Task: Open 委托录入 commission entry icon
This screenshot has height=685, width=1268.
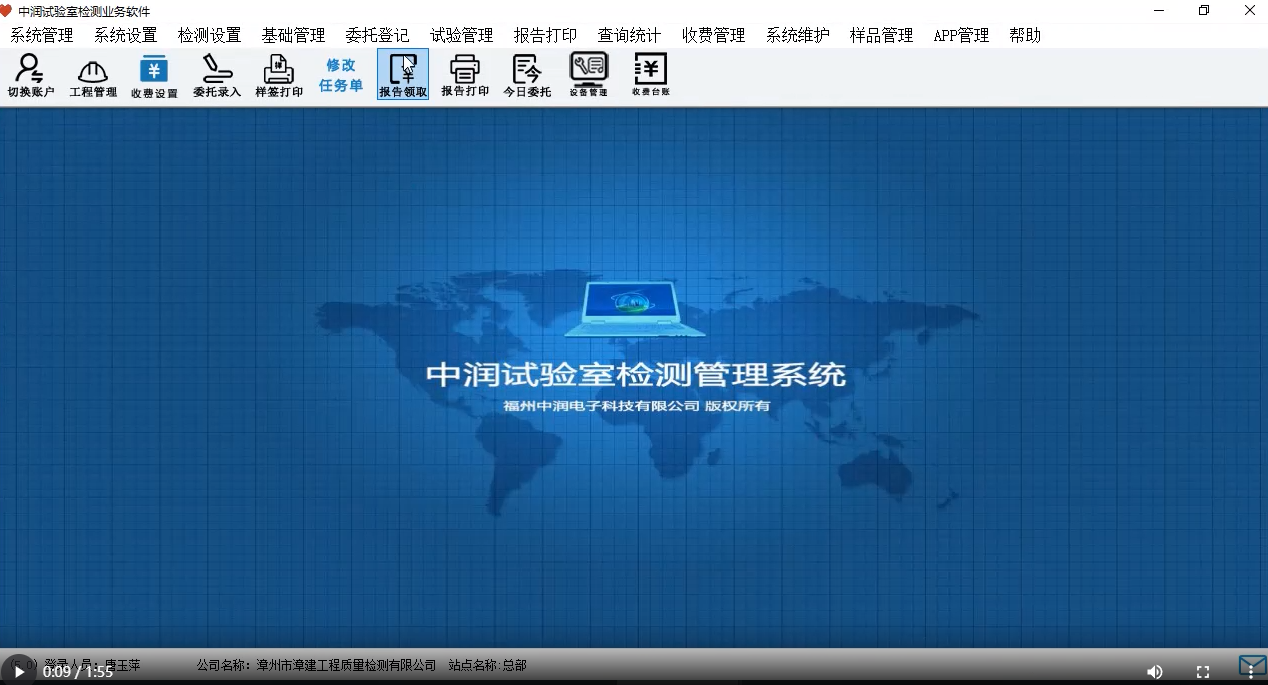Action: pyautogui.click(x=217, y=76)
